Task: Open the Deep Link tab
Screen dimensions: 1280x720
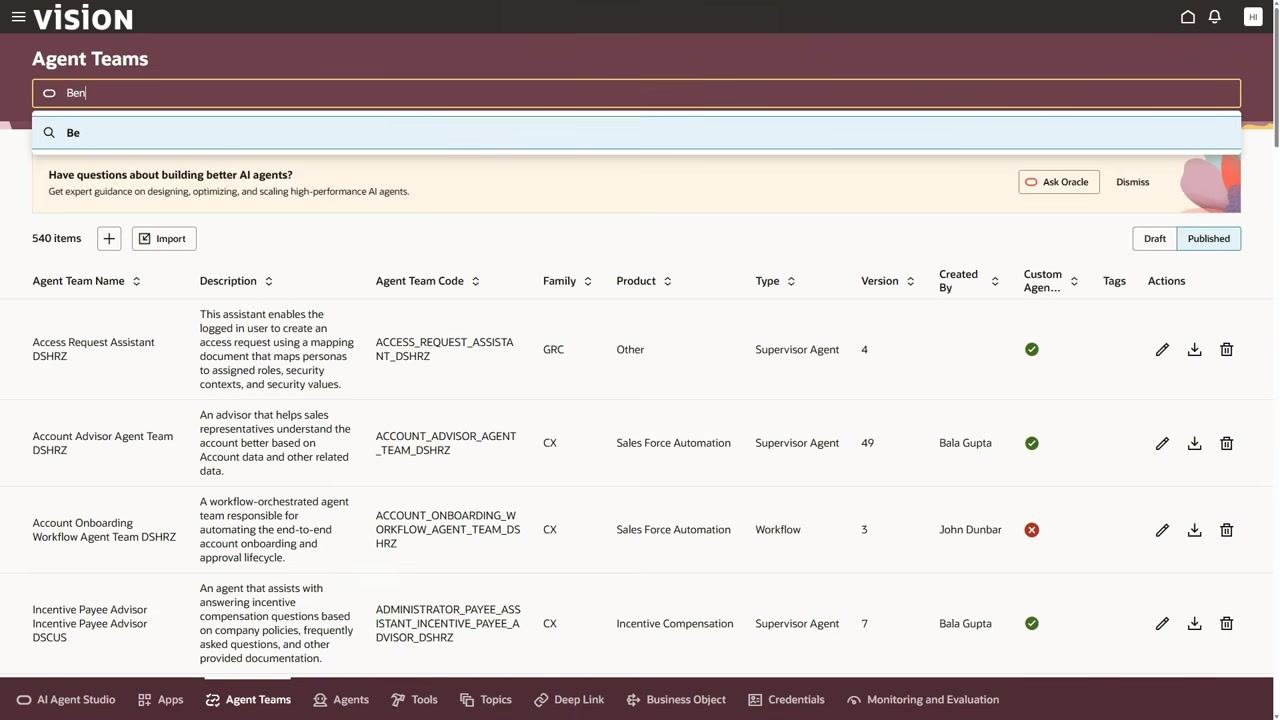Action: click(569, 700)
